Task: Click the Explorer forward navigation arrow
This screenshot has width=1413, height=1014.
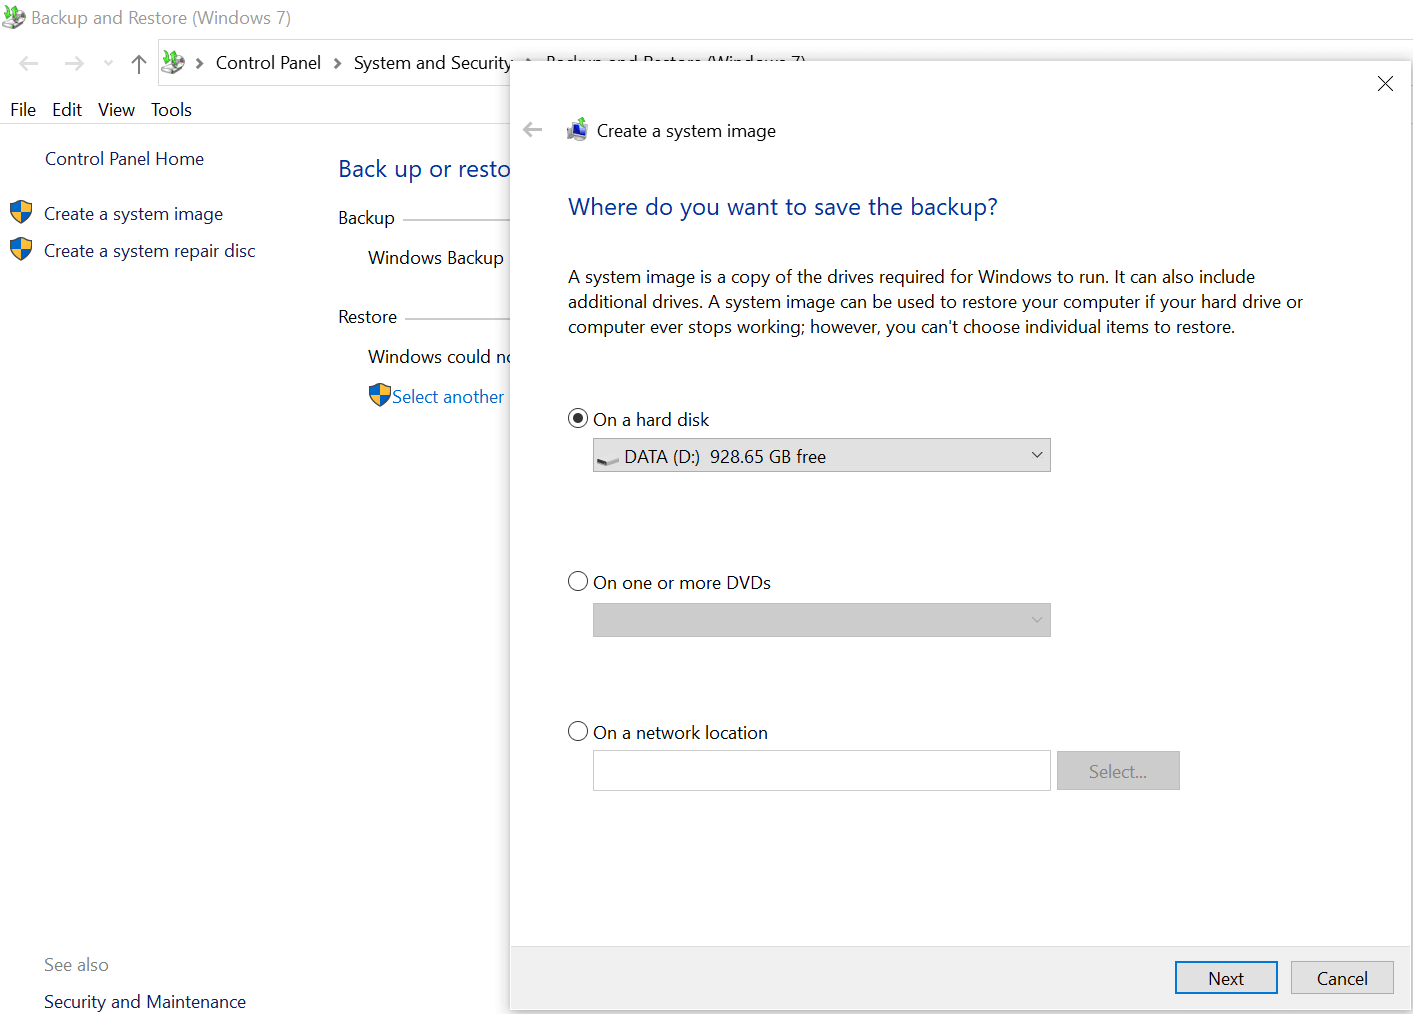Action: 74,64
